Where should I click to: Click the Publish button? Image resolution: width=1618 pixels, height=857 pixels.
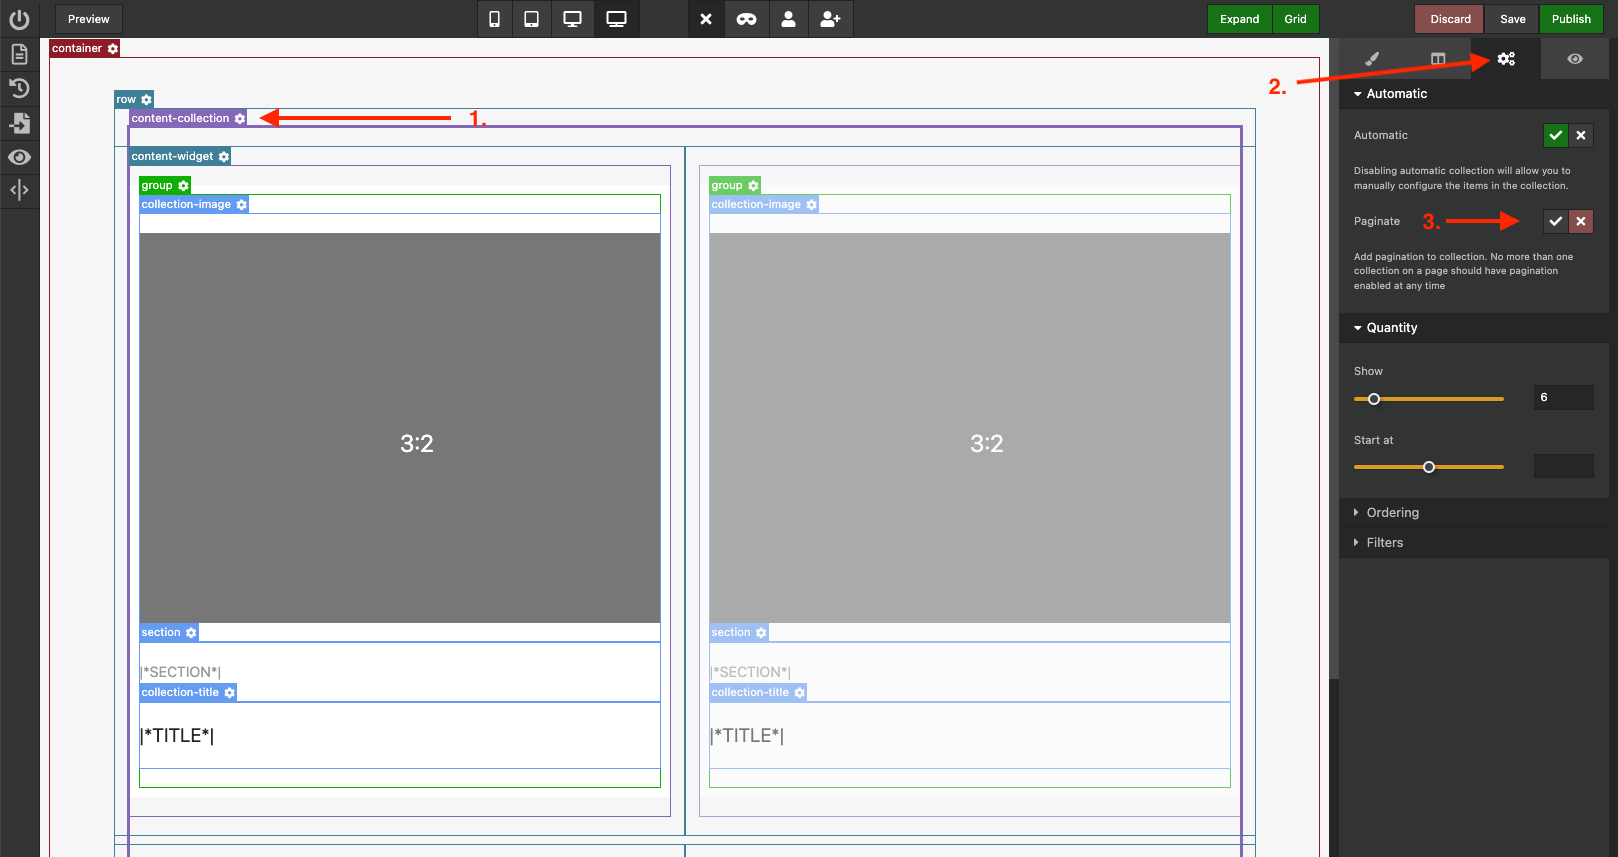[x=1571, y=19]
